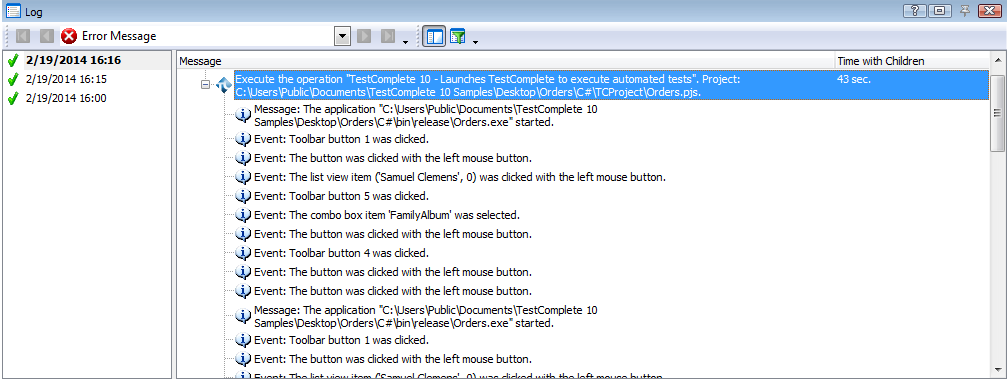Click info icon beside Toolbar button 4 event
The height and width of the screenshot is (379, 1007).
243,252
